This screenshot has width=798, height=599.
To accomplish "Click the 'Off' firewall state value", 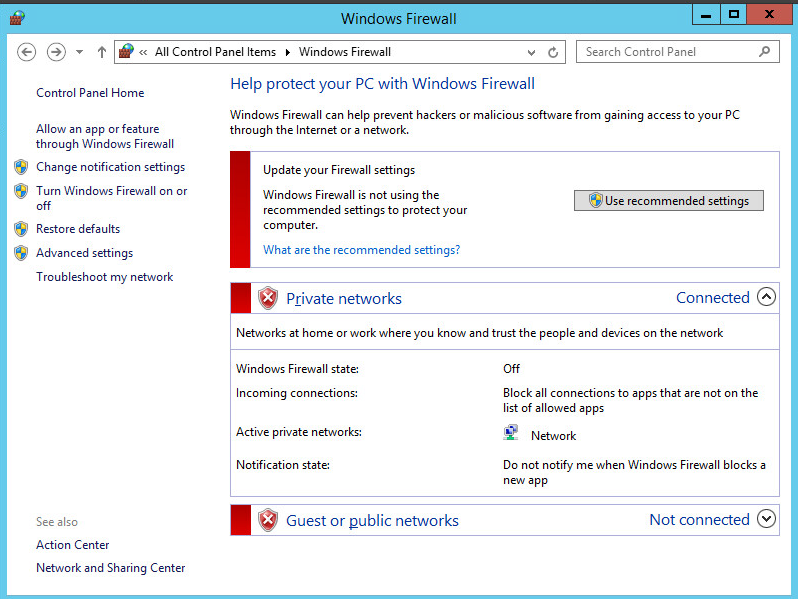I will (x=511, y=369).
